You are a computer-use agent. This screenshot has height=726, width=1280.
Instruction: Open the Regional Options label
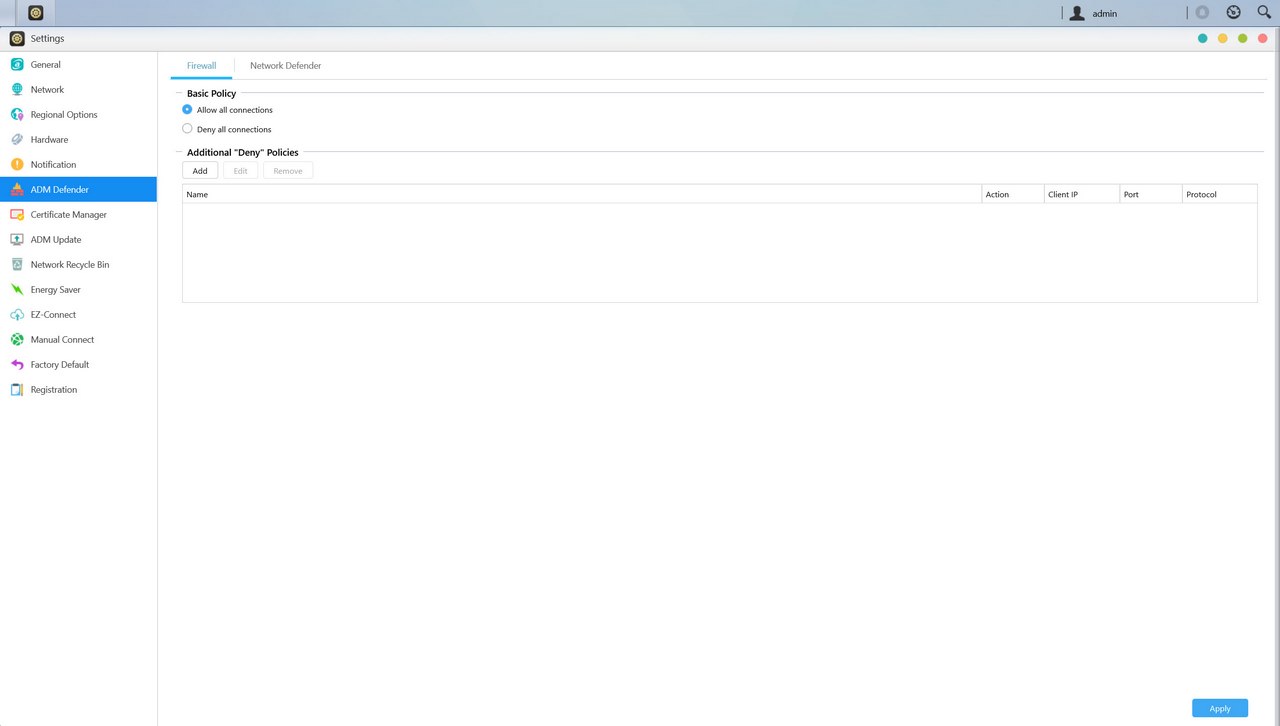point(64,115)
